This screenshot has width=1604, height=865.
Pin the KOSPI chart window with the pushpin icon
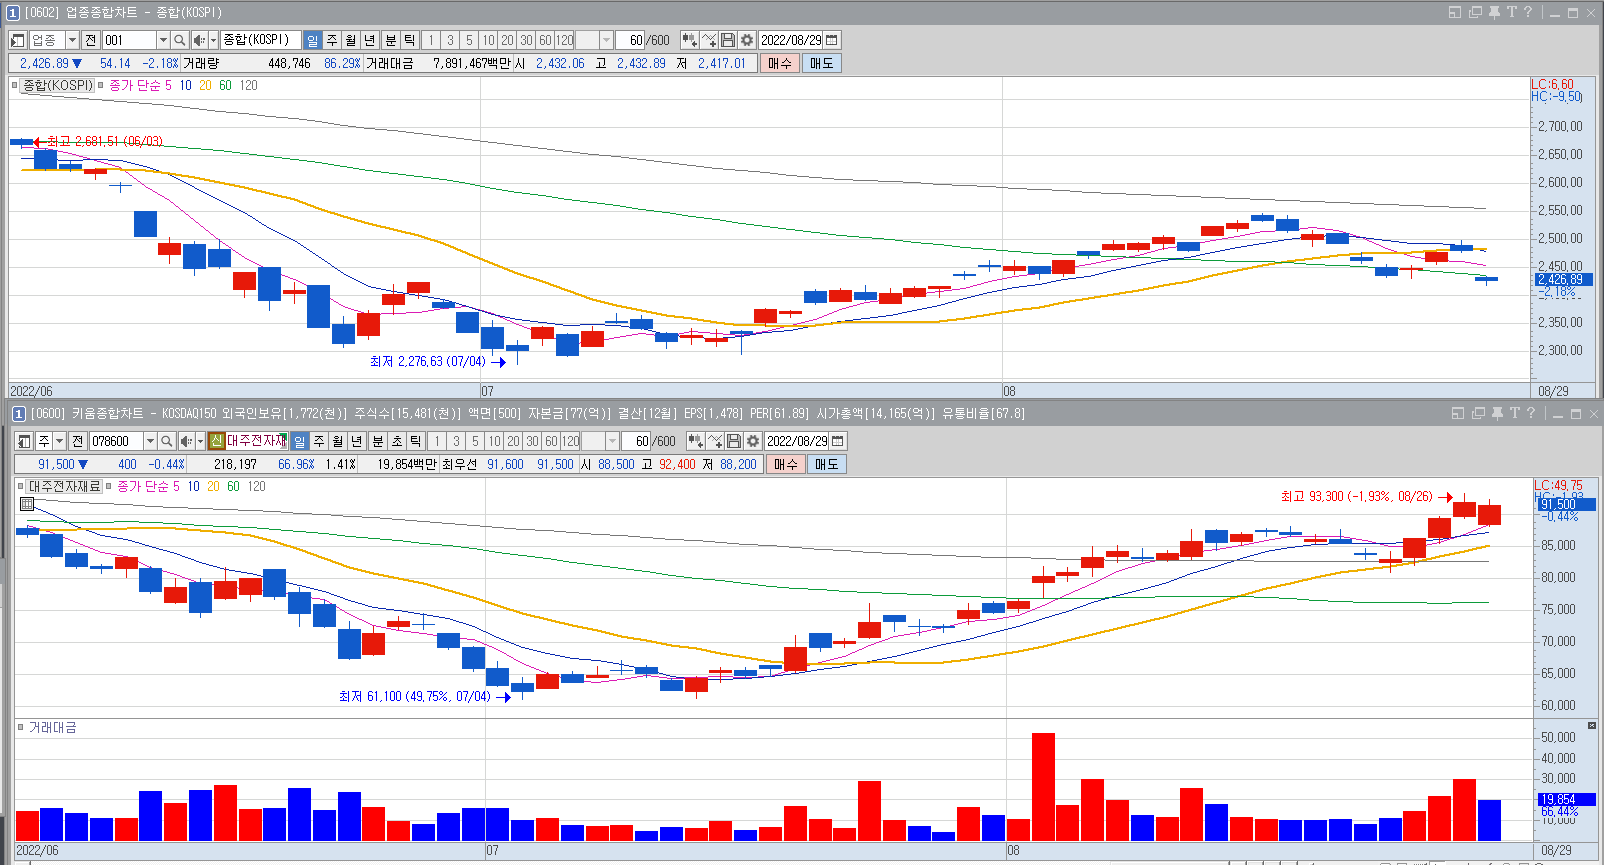click(x=1494, y=12)
